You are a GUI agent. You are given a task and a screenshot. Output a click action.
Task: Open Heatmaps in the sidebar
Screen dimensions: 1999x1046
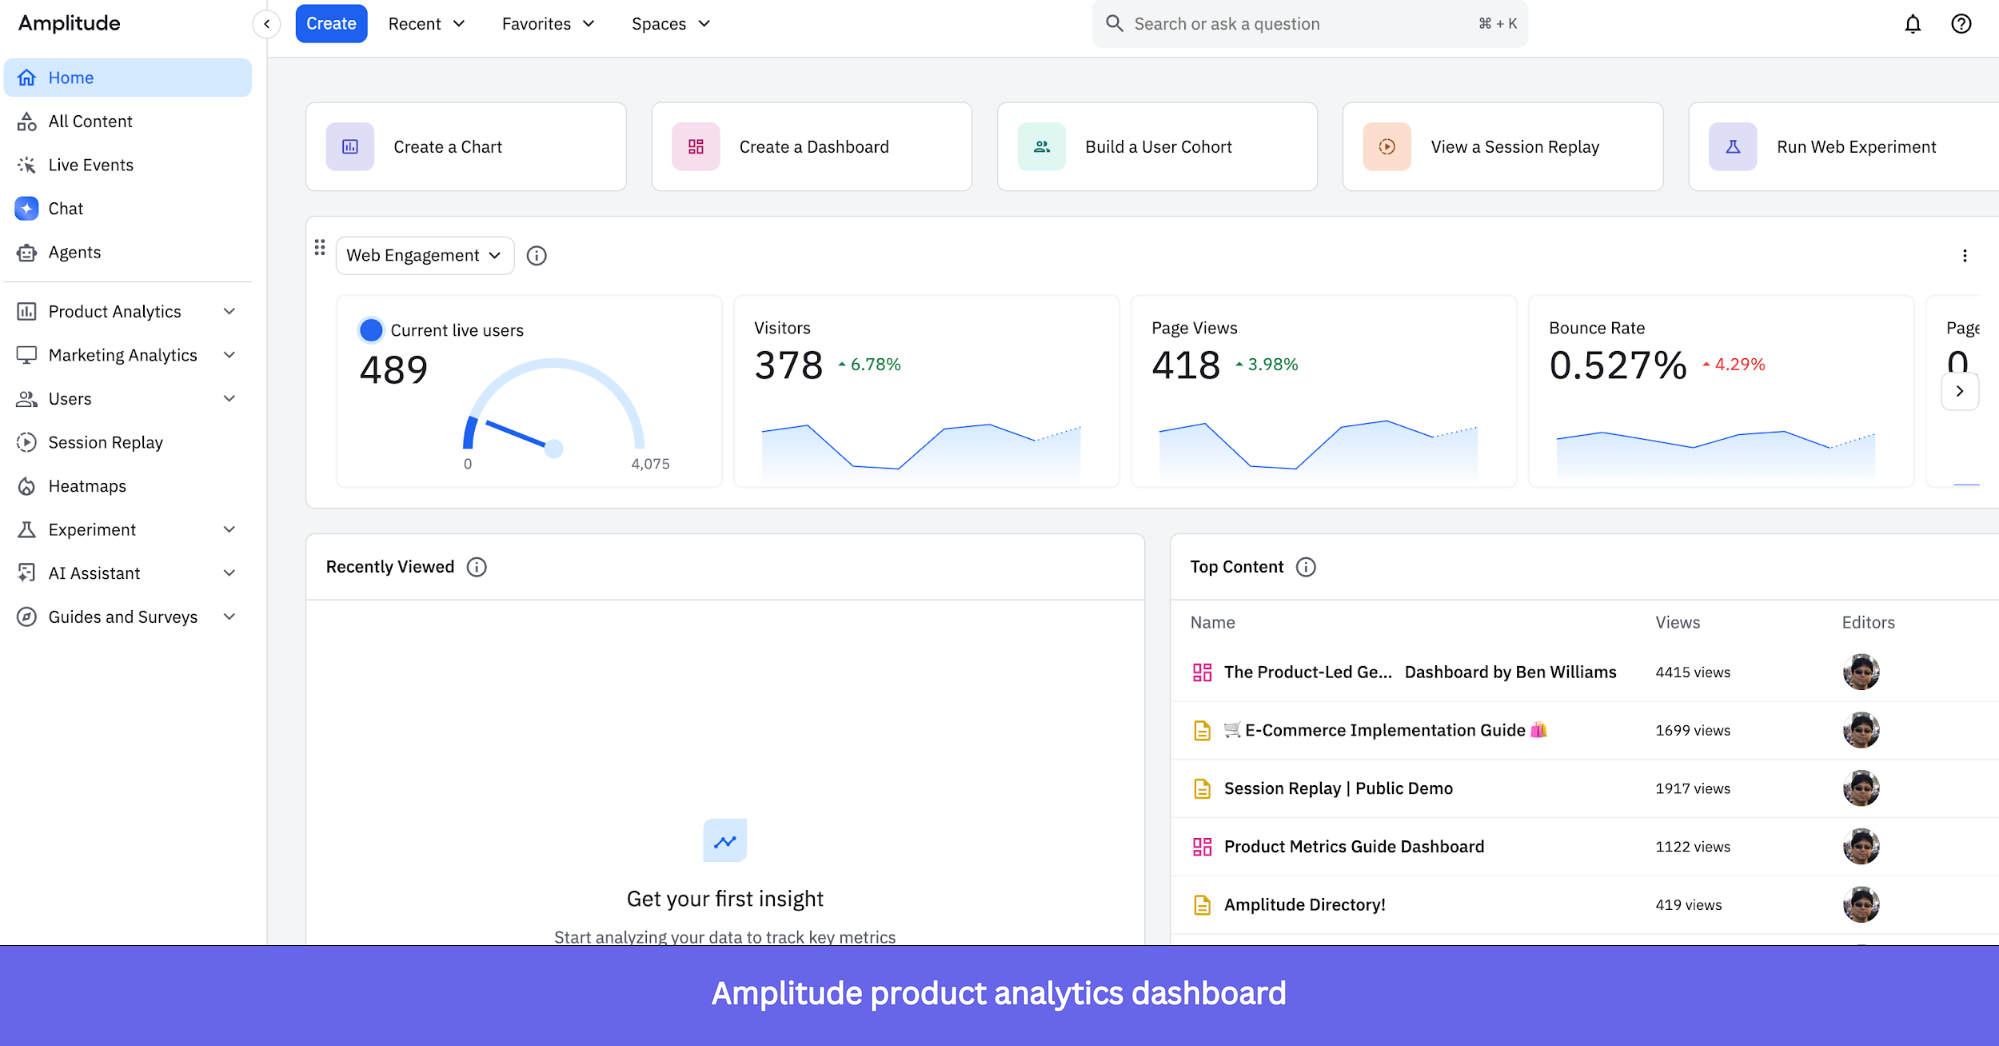[88, 486]
